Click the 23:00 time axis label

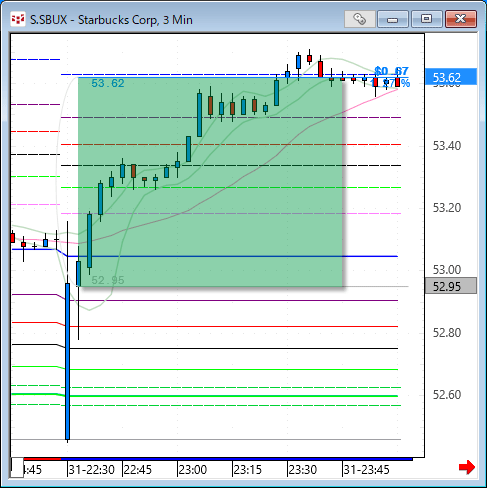pos(192,470)
